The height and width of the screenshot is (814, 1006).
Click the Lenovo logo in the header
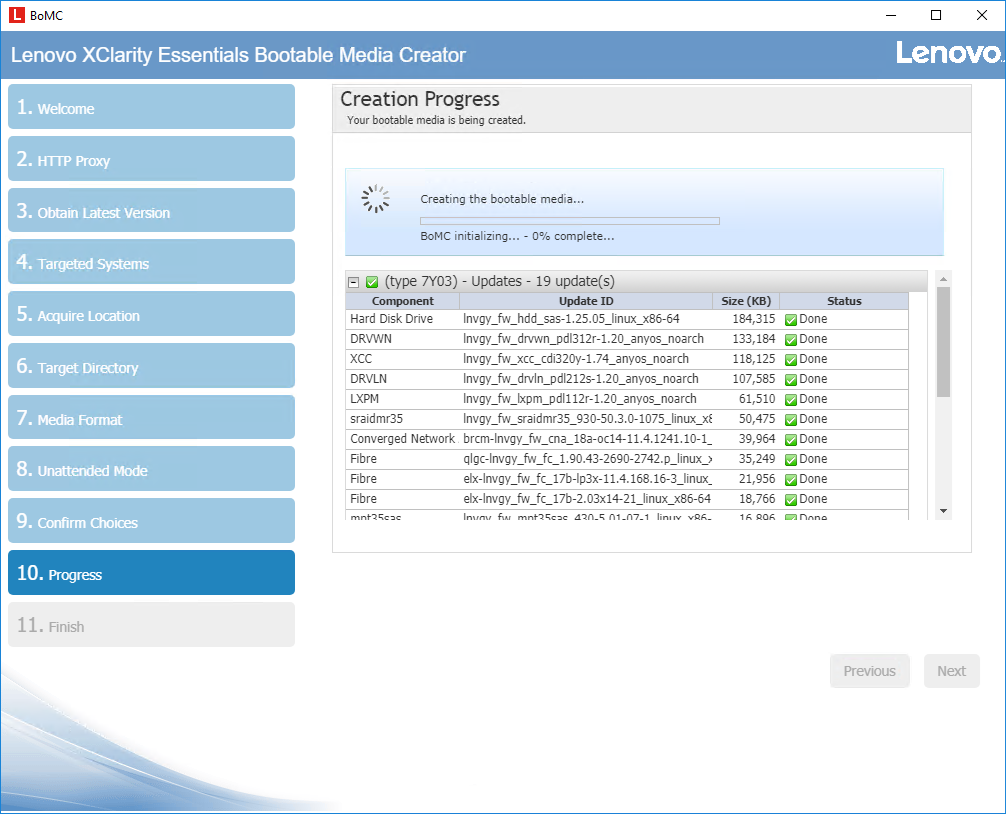coord(950,53)
